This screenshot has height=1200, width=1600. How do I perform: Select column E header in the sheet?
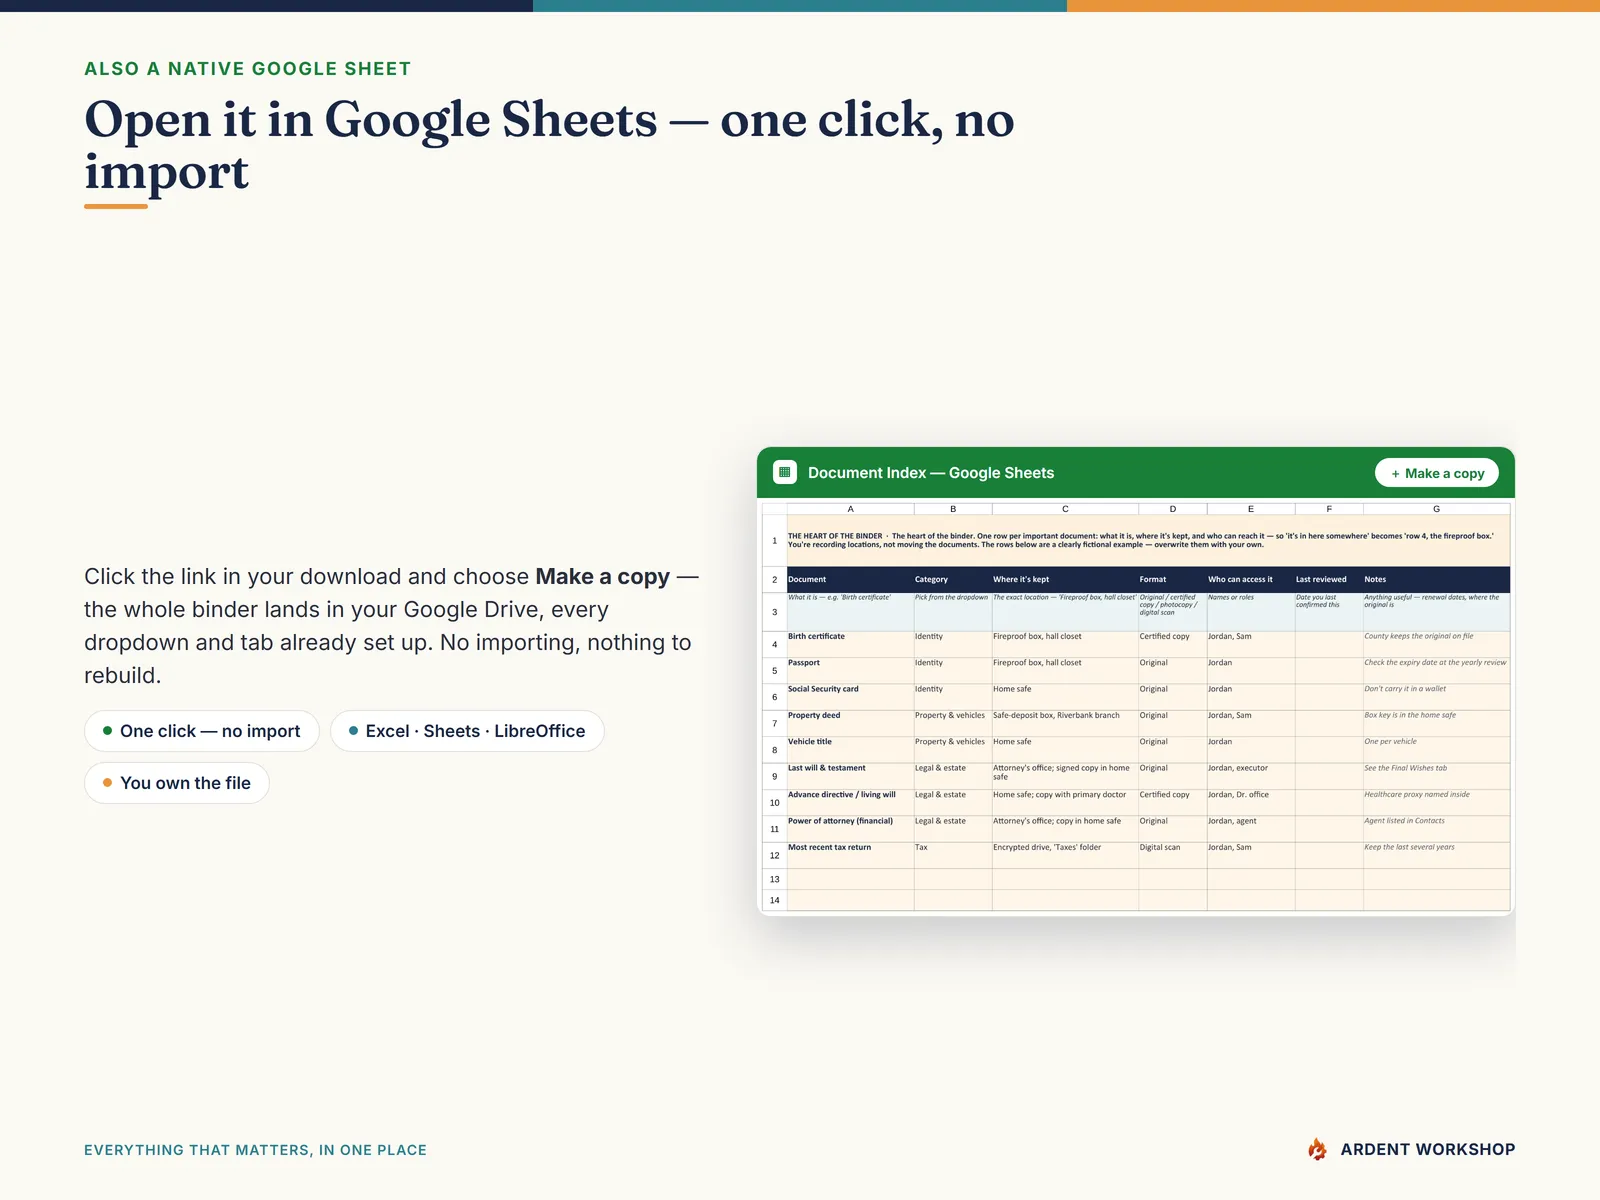1251,509
